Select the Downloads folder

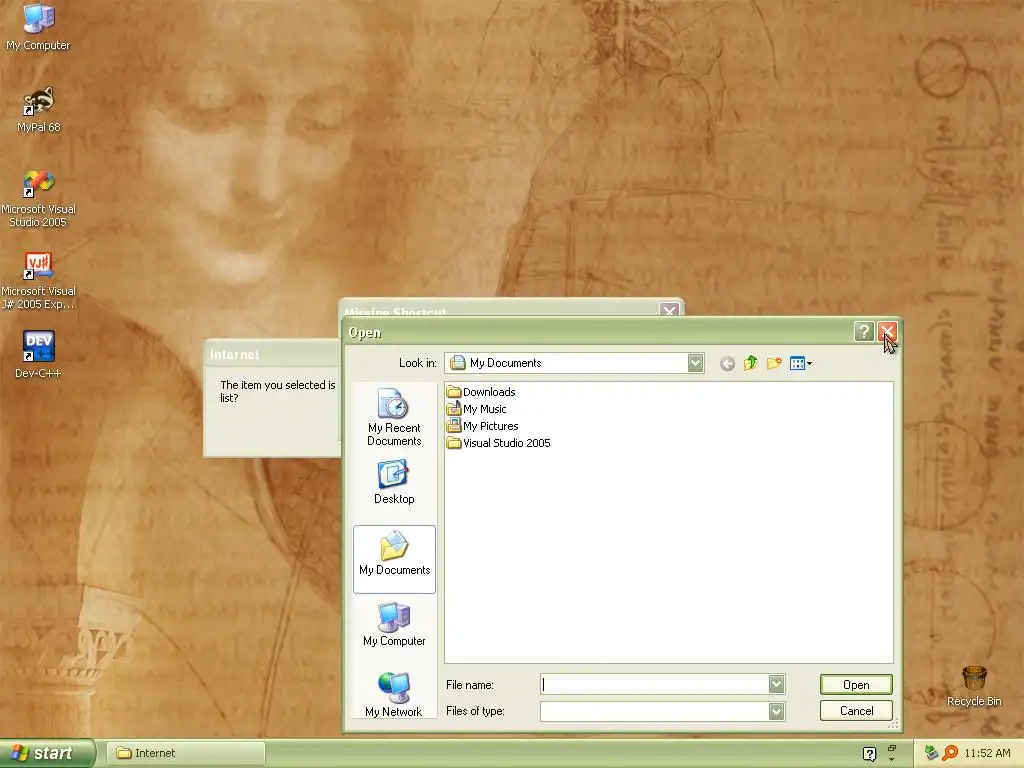(x=481, y=392)
